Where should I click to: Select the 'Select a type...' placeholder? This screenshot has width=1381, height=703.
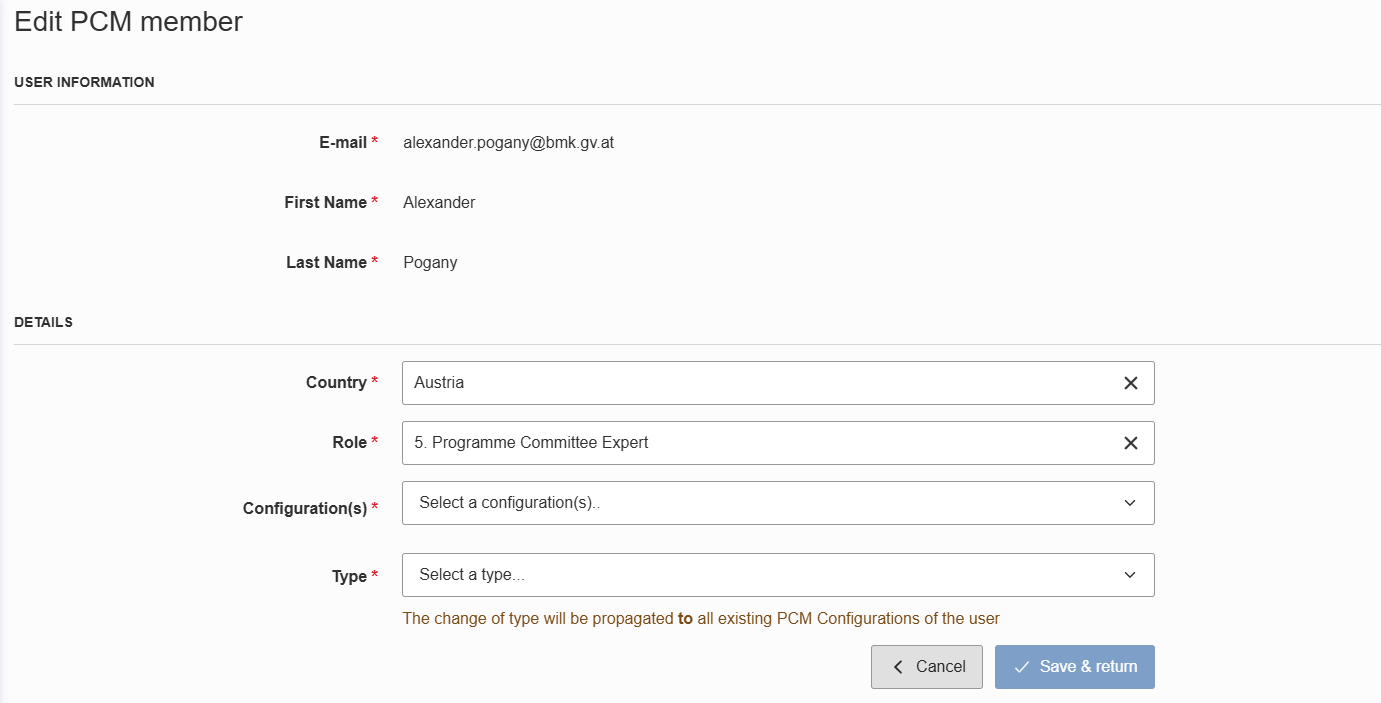(472, 575)
